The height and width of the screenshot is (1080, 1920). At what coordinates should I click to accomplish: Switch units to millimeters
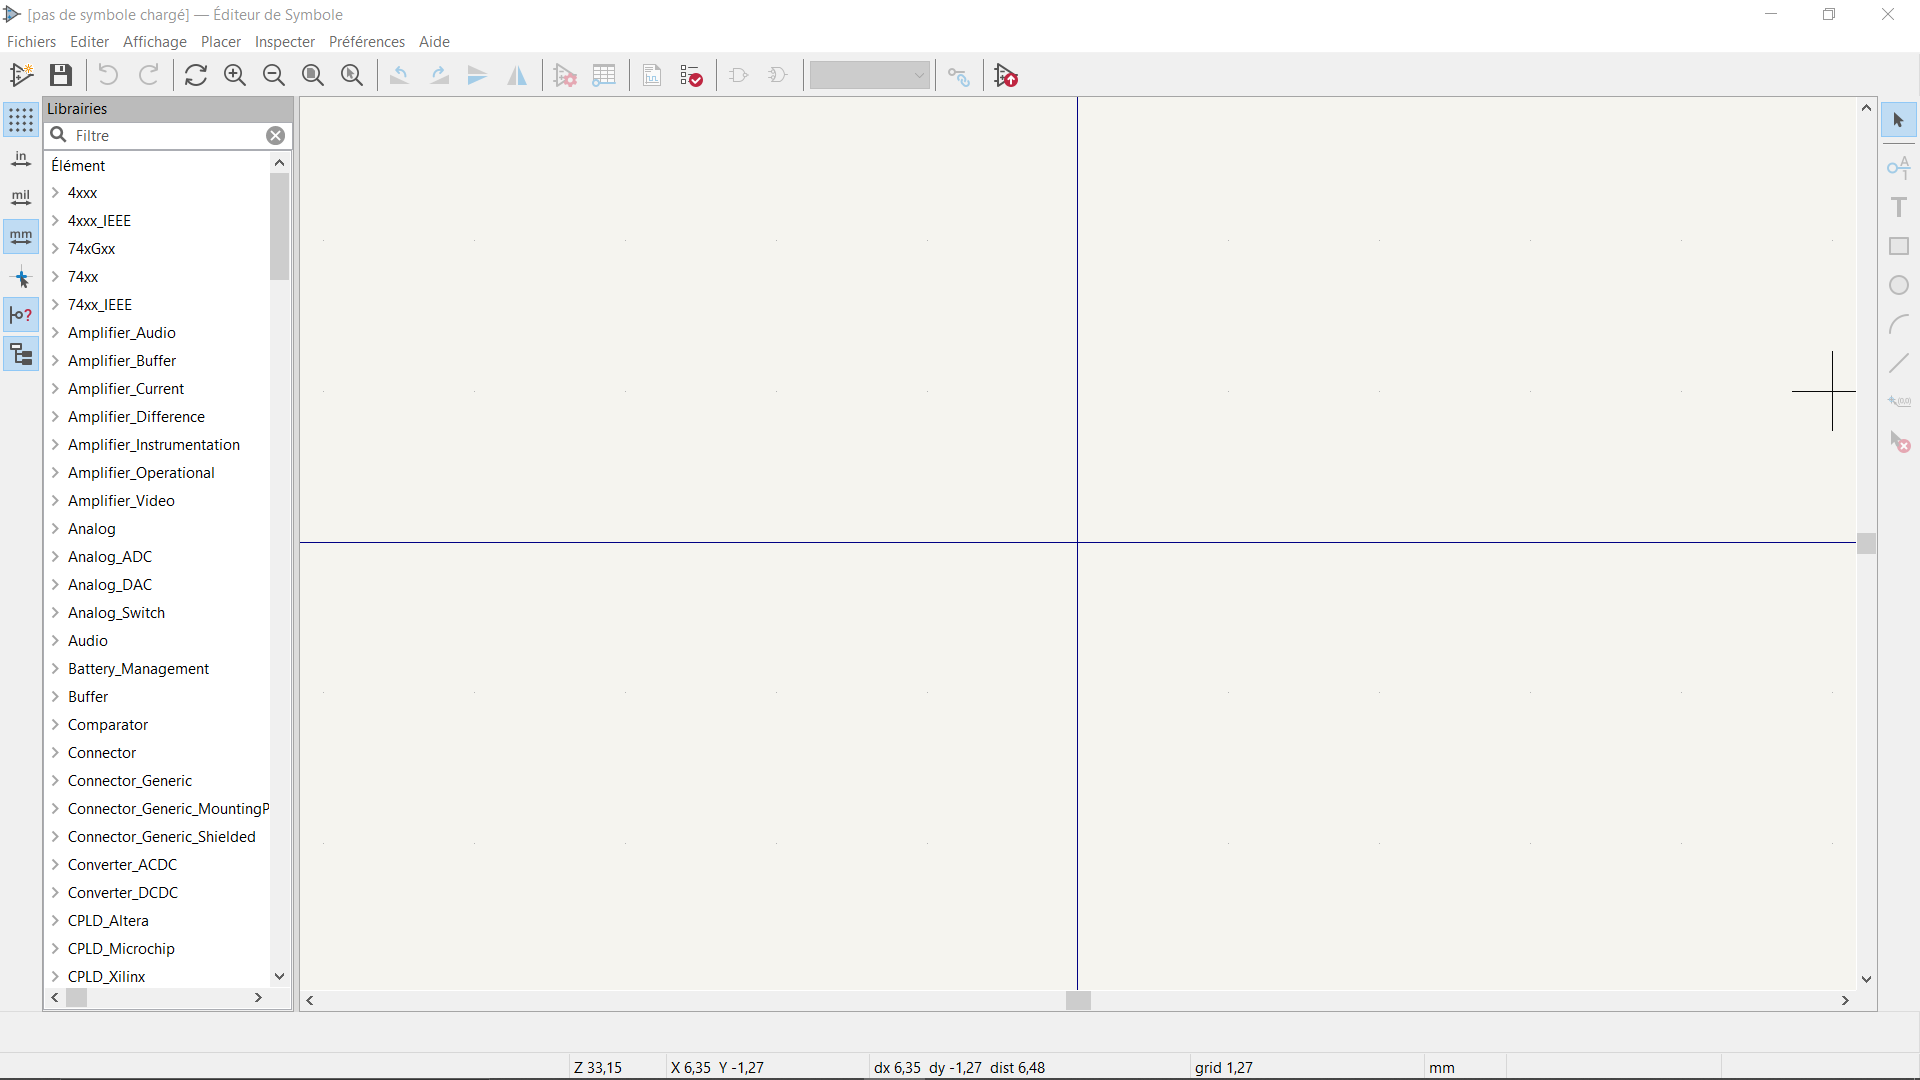coord(21,237)
